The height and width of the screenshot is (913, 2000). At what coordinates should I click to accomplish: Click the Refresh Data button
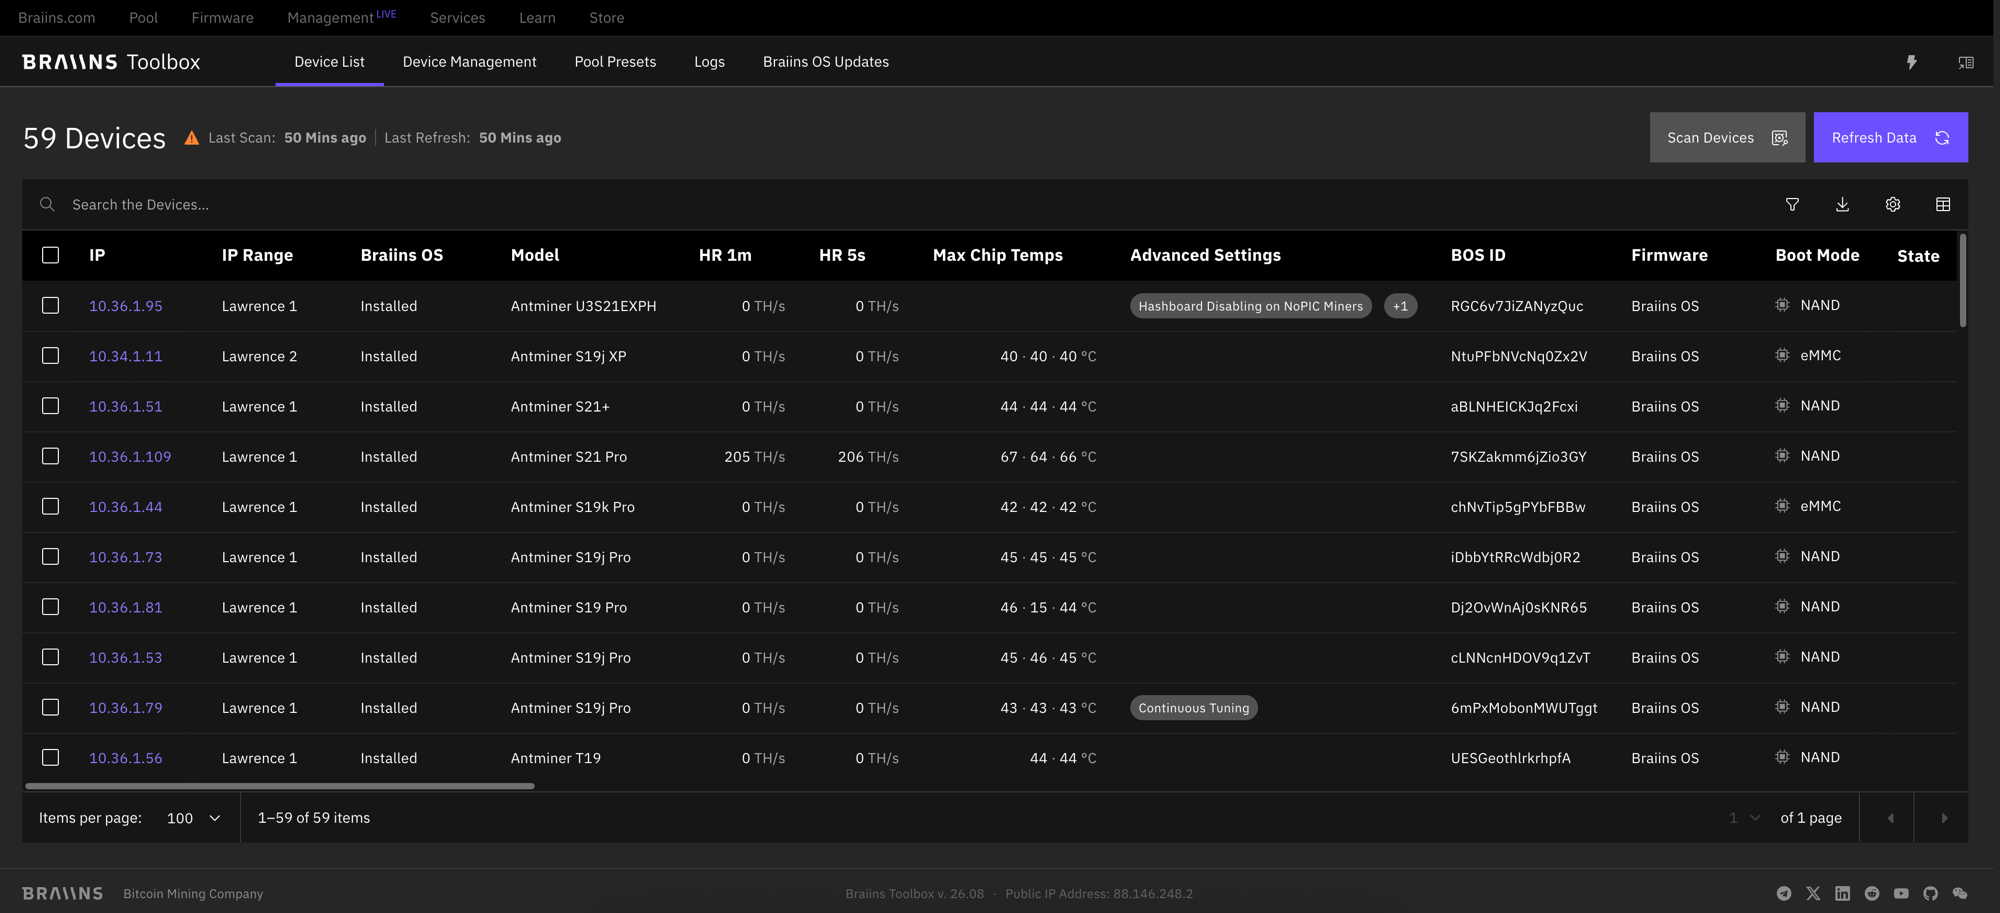pyautogui.click(x=1890, y=137)
